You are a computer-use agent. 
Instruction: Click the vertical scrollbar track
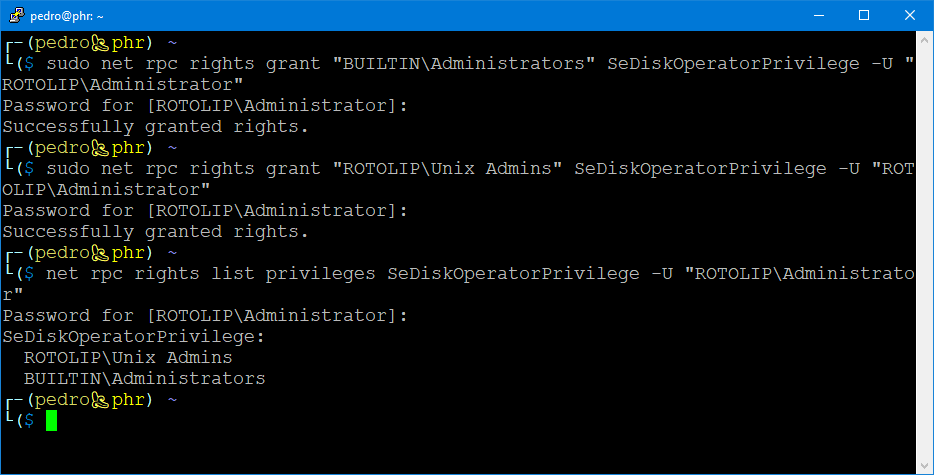(x=924, y=250)
